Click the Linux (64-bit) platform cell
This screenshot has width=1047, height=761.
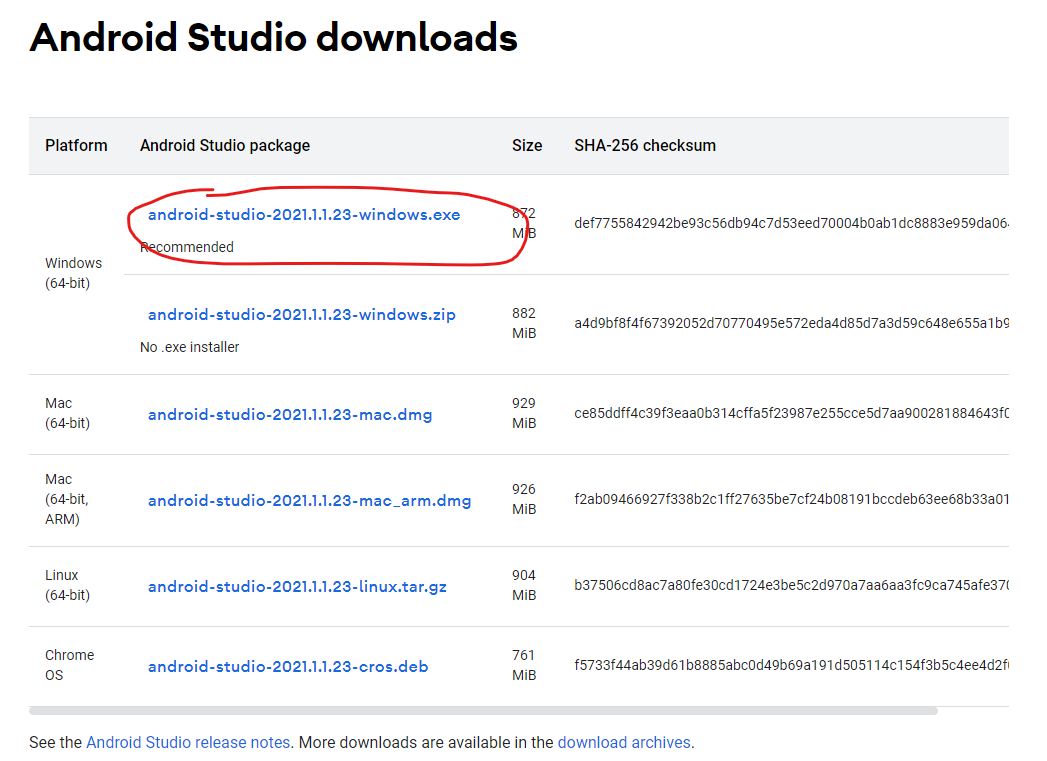(x=67, y=585)
